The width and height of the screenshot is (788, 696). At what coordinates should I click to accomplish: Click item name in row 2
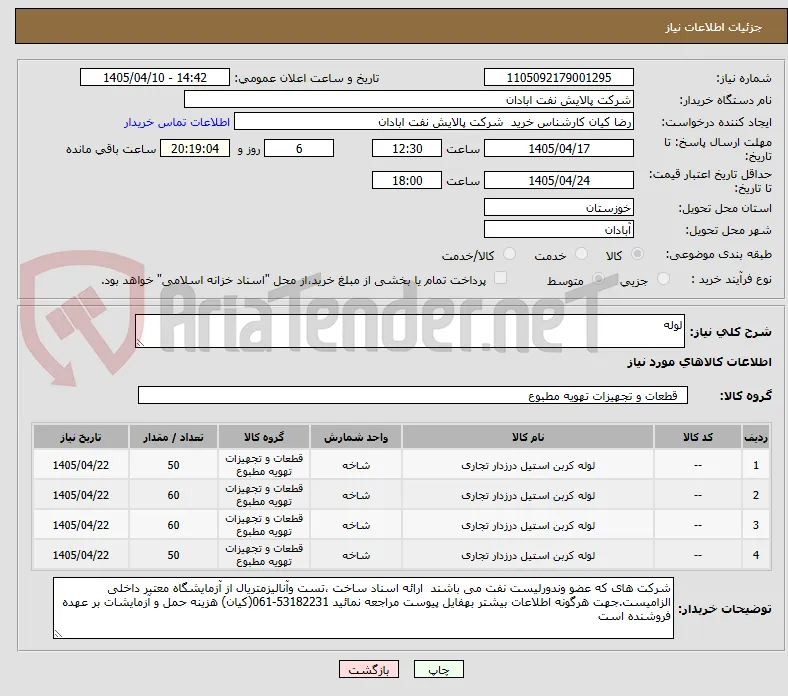pyautogui.click(x=528, y=495)
